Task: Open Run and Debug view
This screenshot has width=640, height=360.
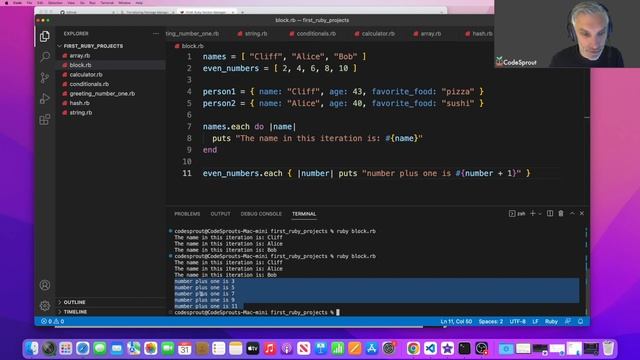Action: pos(45,98)
